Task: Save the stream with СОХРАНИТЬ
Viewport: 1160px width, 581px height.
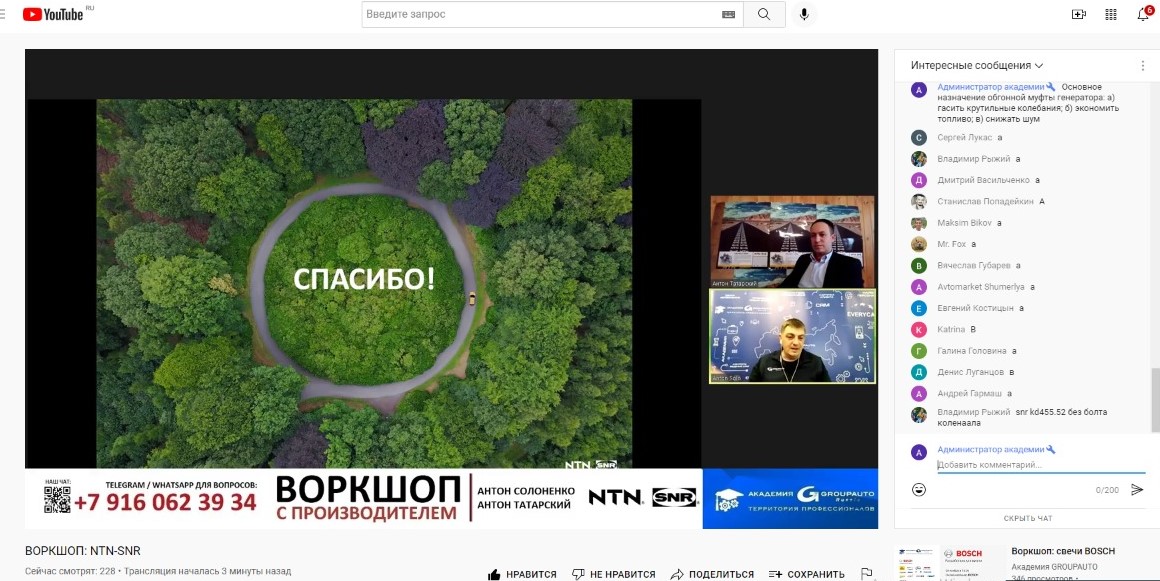Action: coord(806,574)
